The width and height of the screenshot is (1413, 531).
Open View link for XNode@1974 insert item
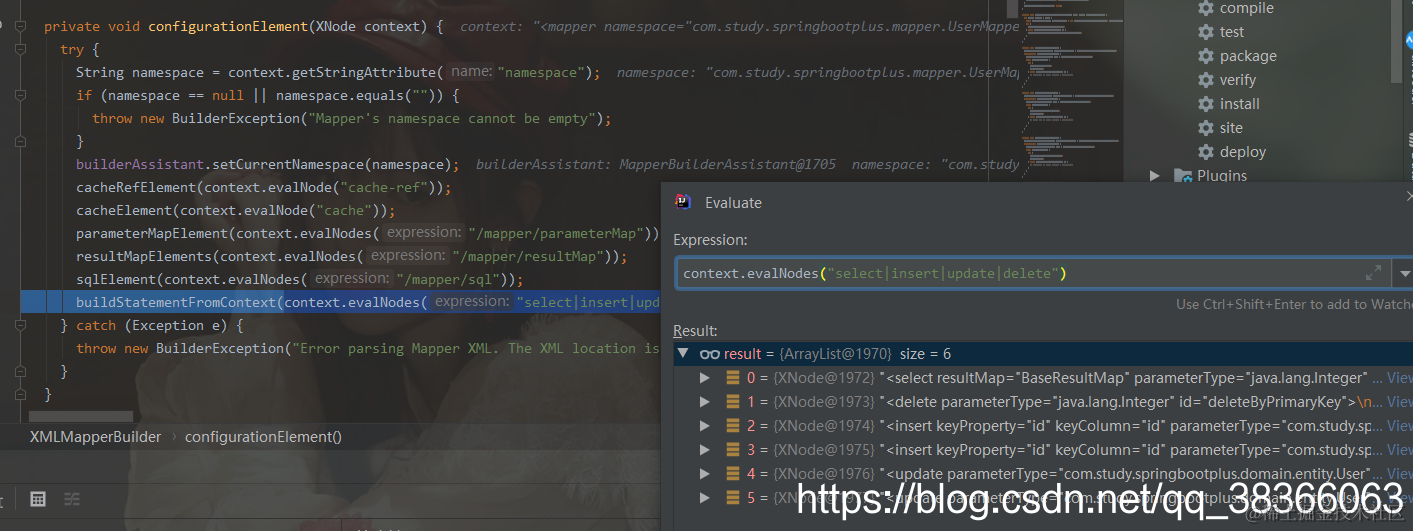point(1399,426)
